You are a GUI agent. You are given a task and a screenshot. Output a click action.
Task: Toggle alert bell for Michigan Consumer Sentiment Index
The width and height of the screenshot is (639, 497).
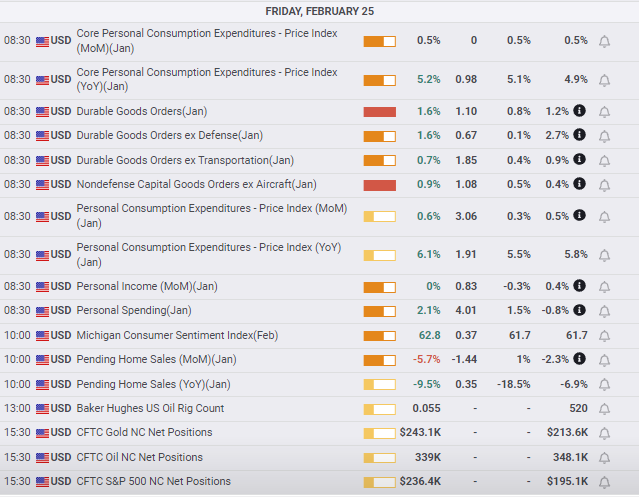pyautogui.click(x=604, y=336)
